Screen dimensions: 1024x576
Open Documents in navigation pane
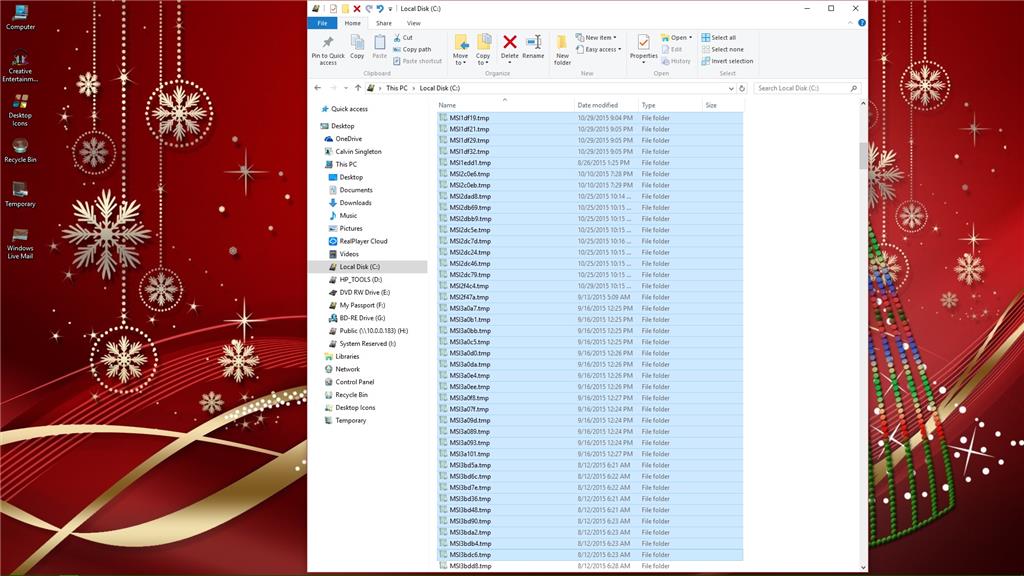point(356,190)
